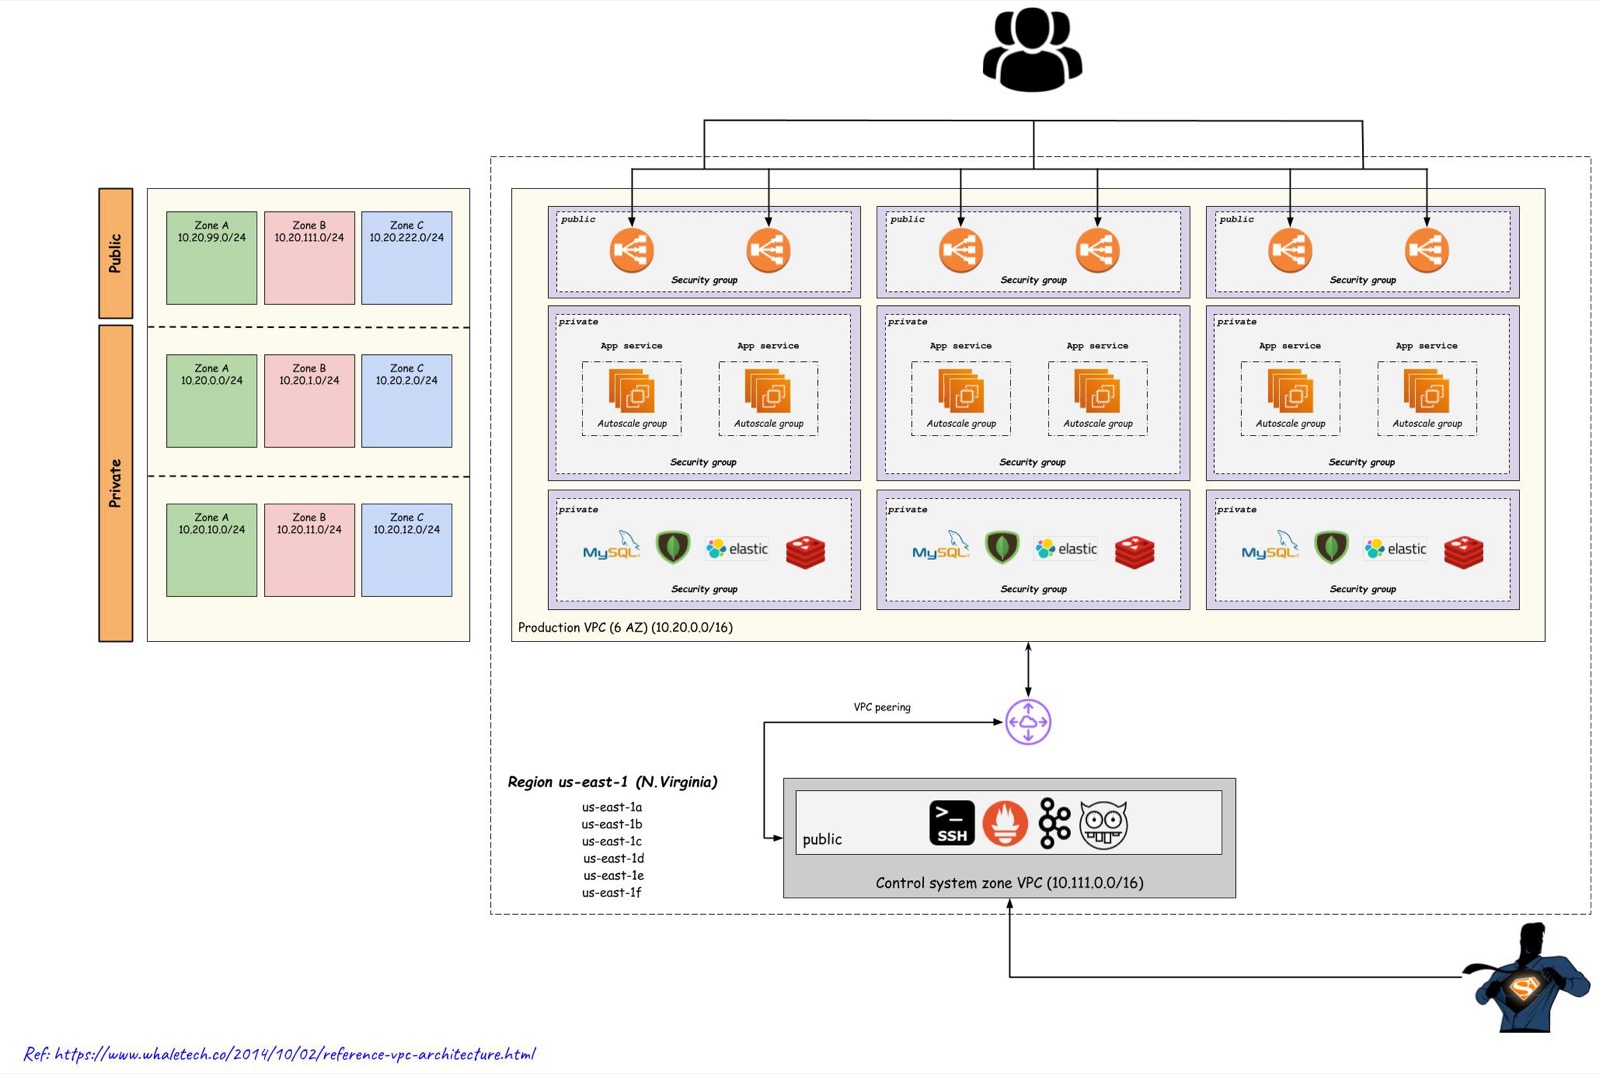
Task: Select first autoscale group icon in right column
Action: click(1290, 391)
